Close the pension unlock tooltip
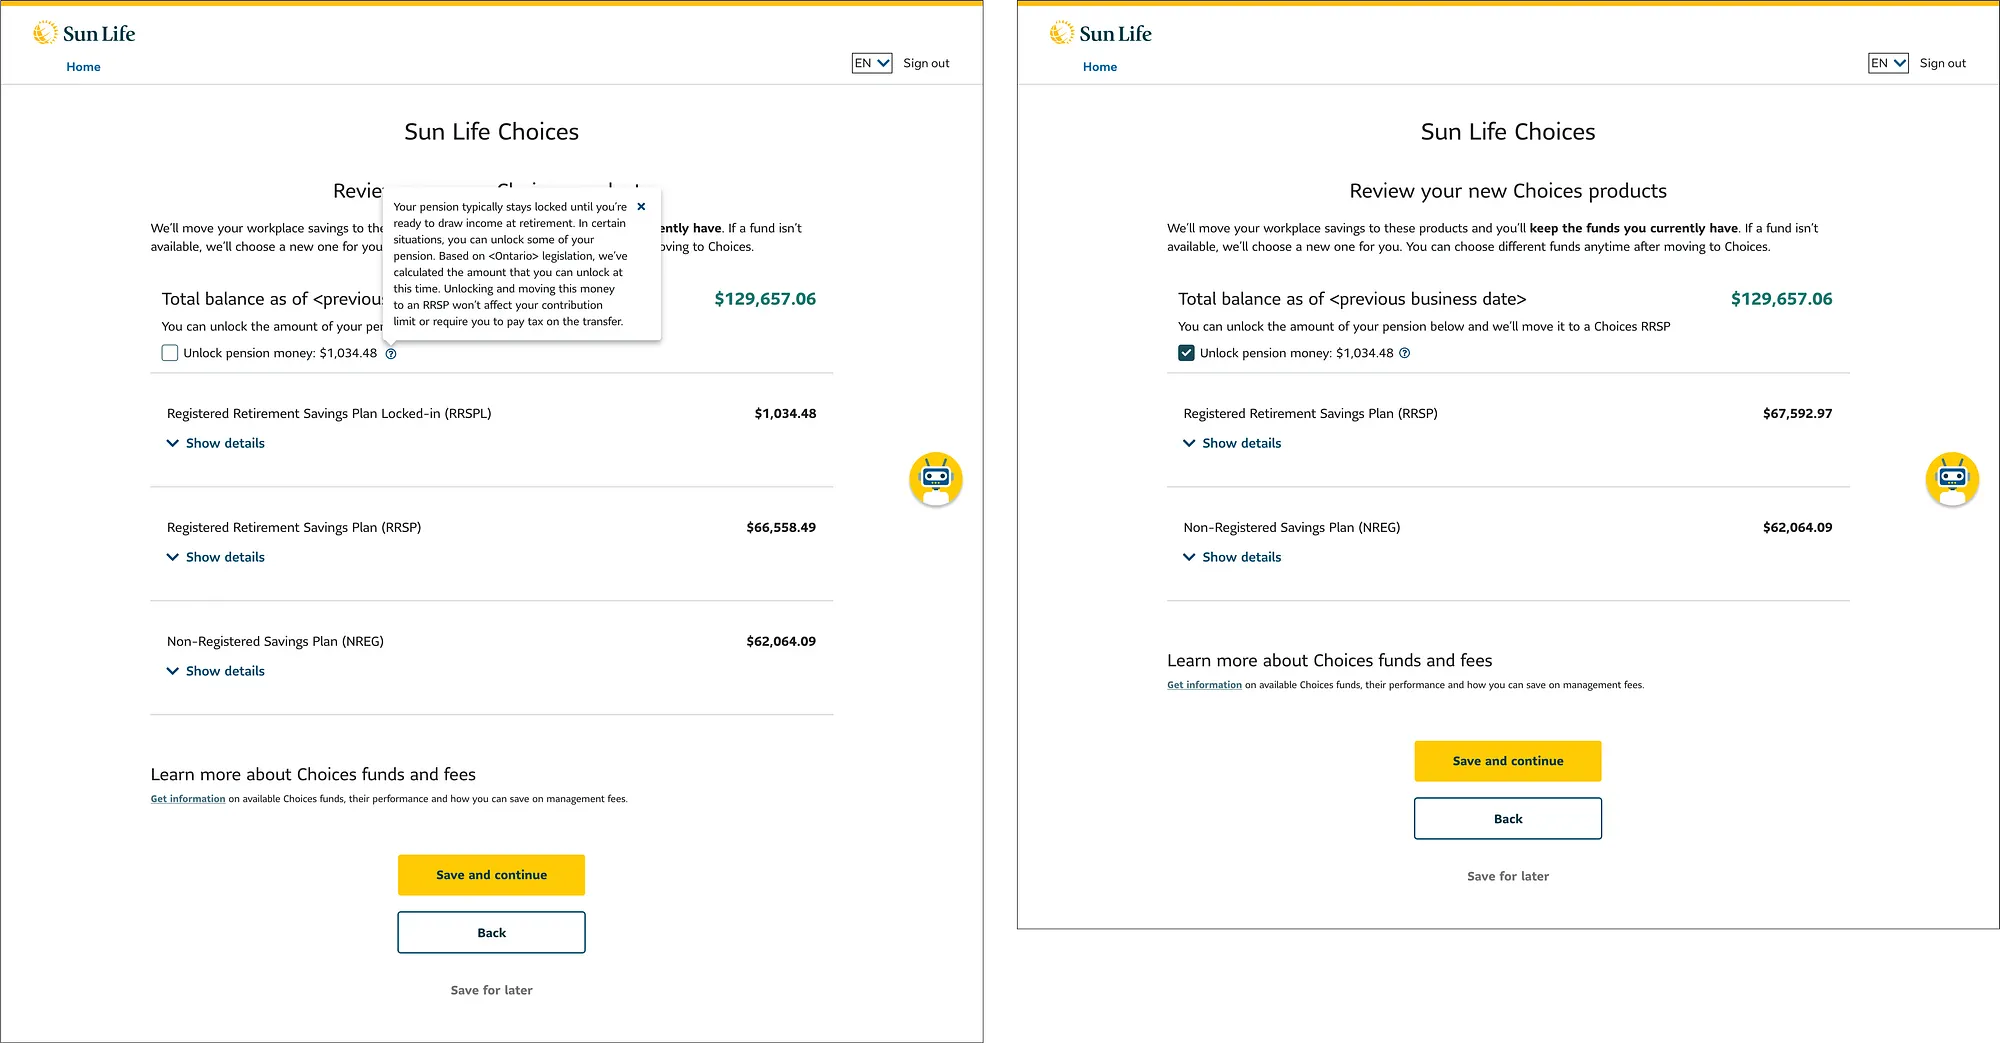Image resolution: width=2000 pixels, height=1043 pixels. pos(641,206)
